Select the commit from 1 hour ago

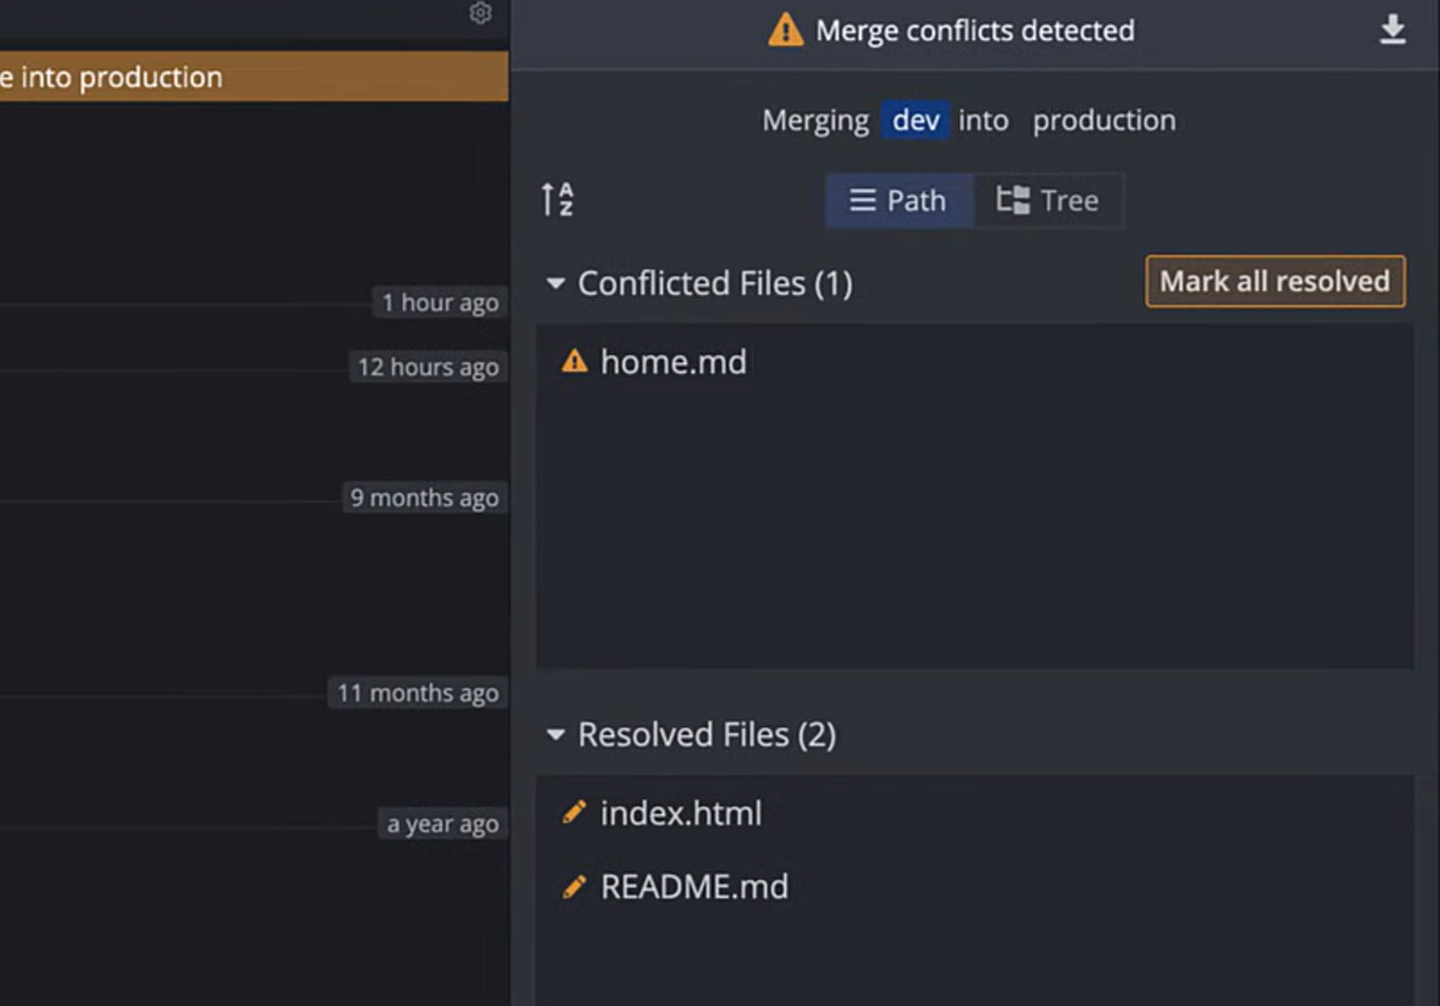click(x=250, y=303)
